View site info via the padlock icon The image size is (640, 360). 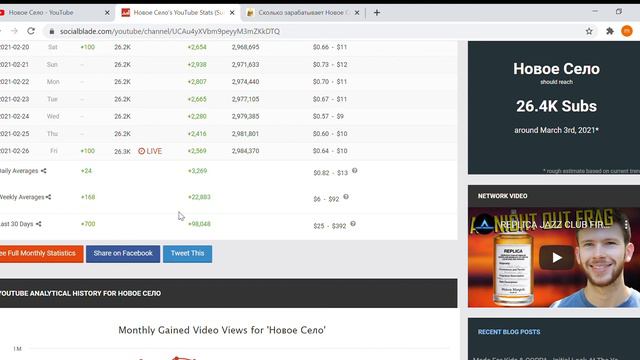(x=52, y=31)
